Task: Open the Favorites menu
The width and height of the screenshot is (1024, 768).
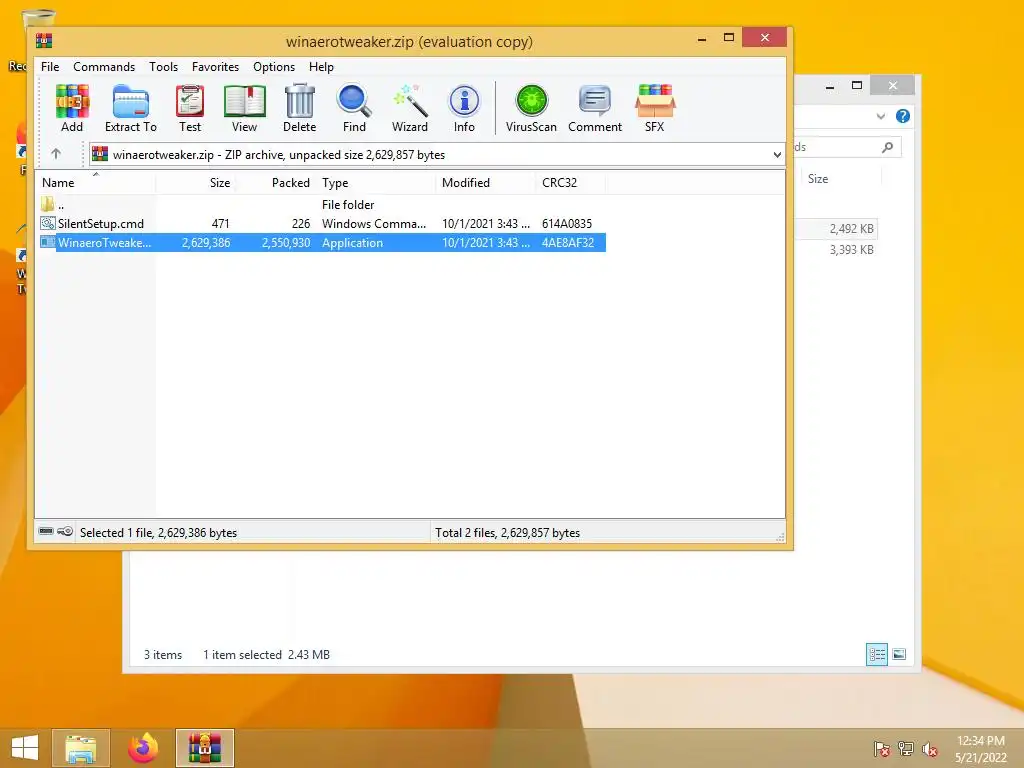Action: (216, 67)
